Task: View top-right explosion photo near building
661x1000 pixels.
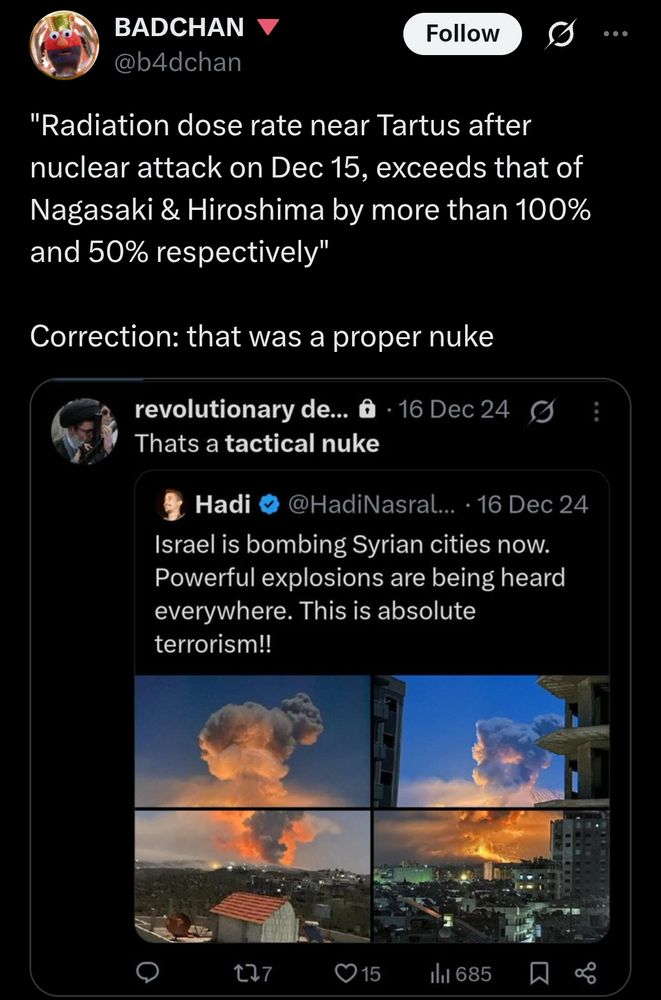Action: coord(491,741)
